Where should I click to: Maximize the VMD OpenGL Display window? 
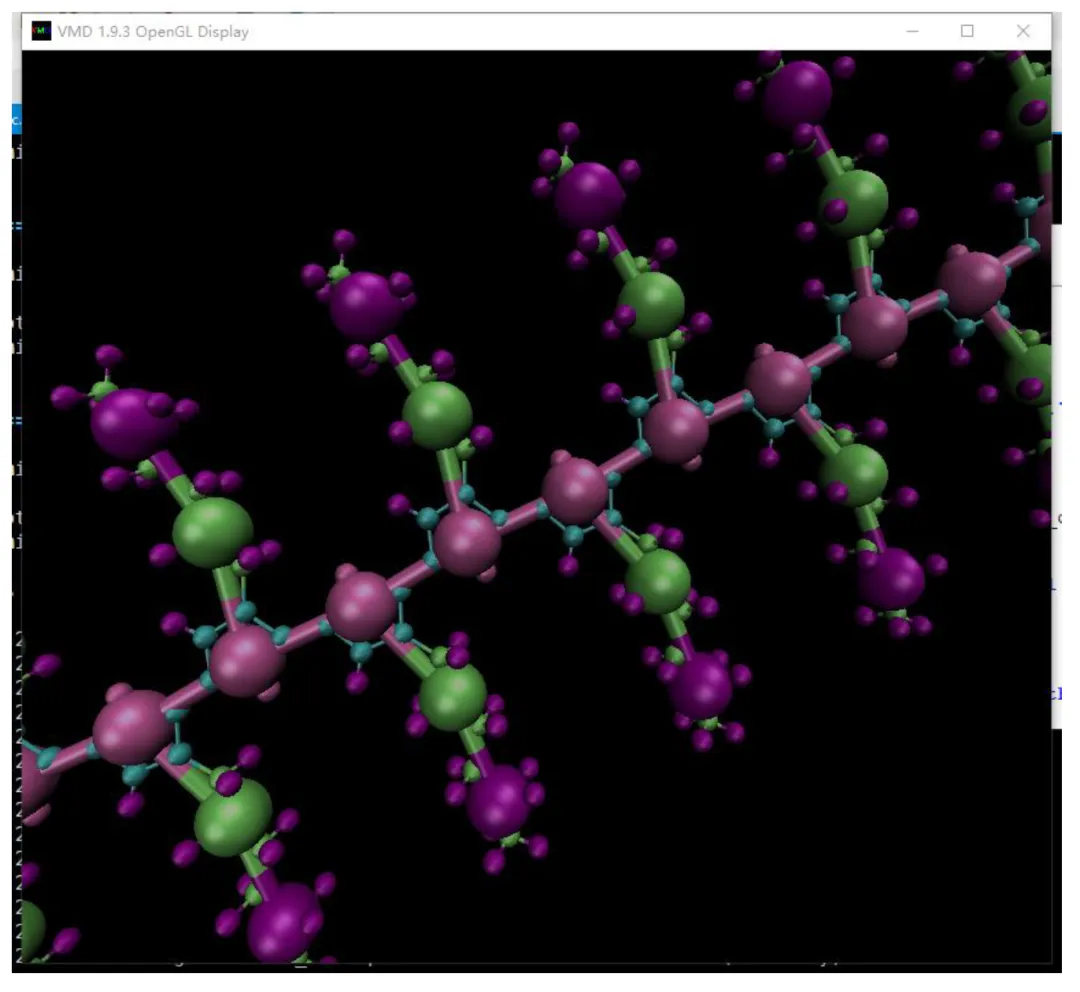pyautogui.click(x=967, y=31)
